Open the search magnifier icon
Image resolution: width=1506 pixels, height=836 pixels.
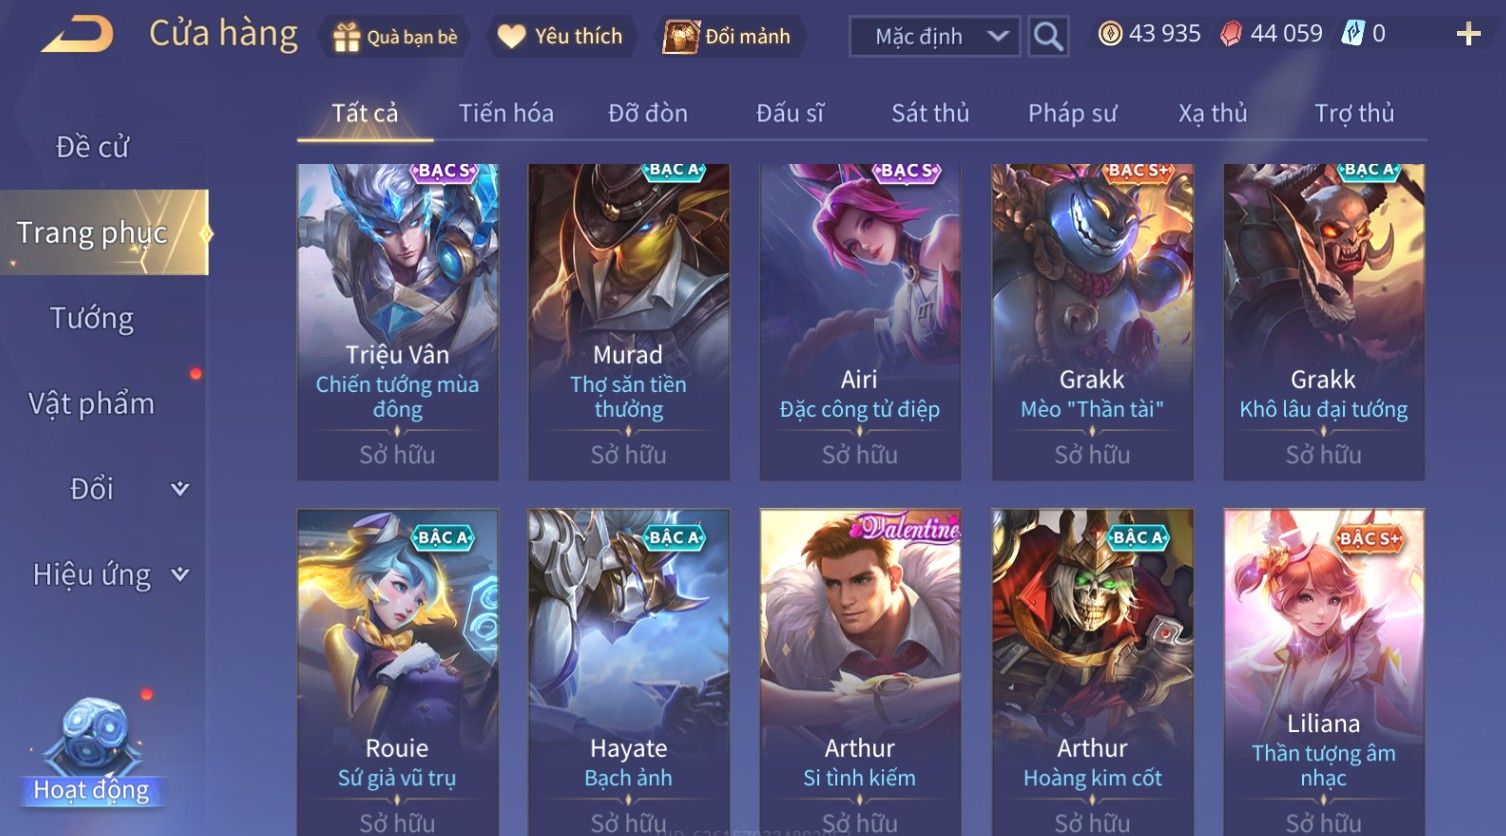[x=1048, y=37]
